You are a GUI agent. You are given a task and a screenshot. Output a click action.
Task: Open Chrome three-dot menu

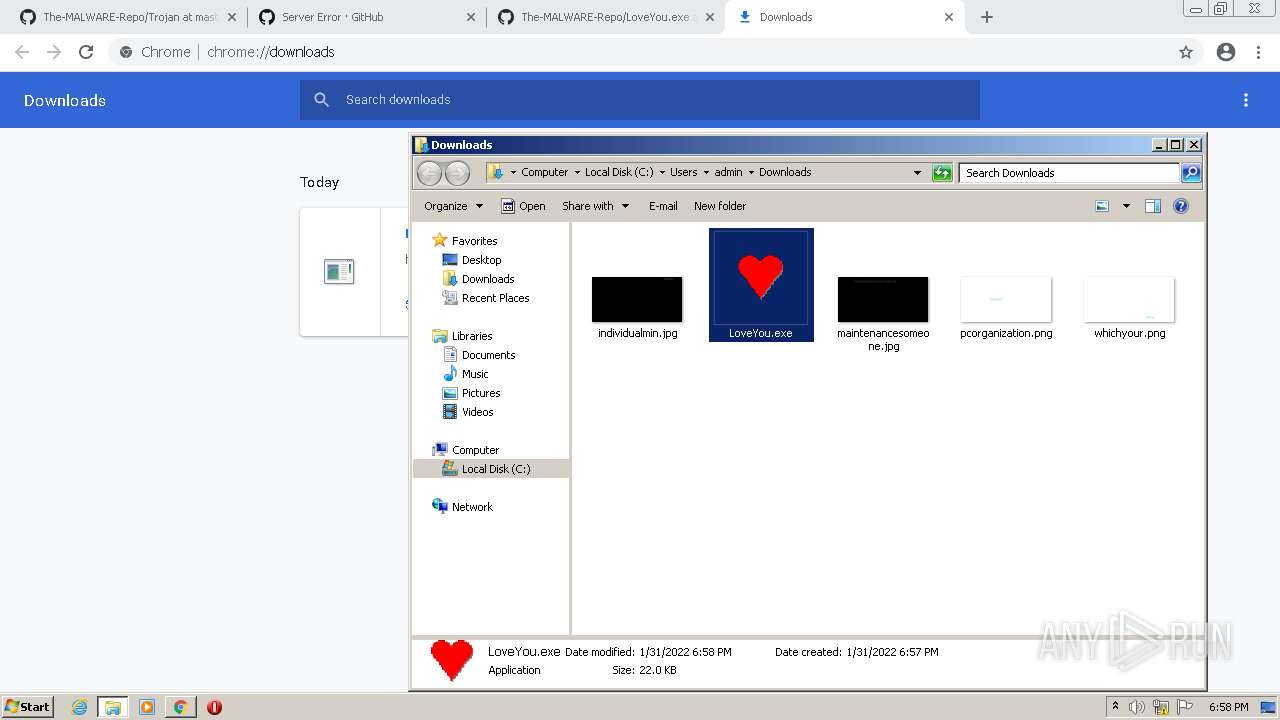pos(1258,52)
